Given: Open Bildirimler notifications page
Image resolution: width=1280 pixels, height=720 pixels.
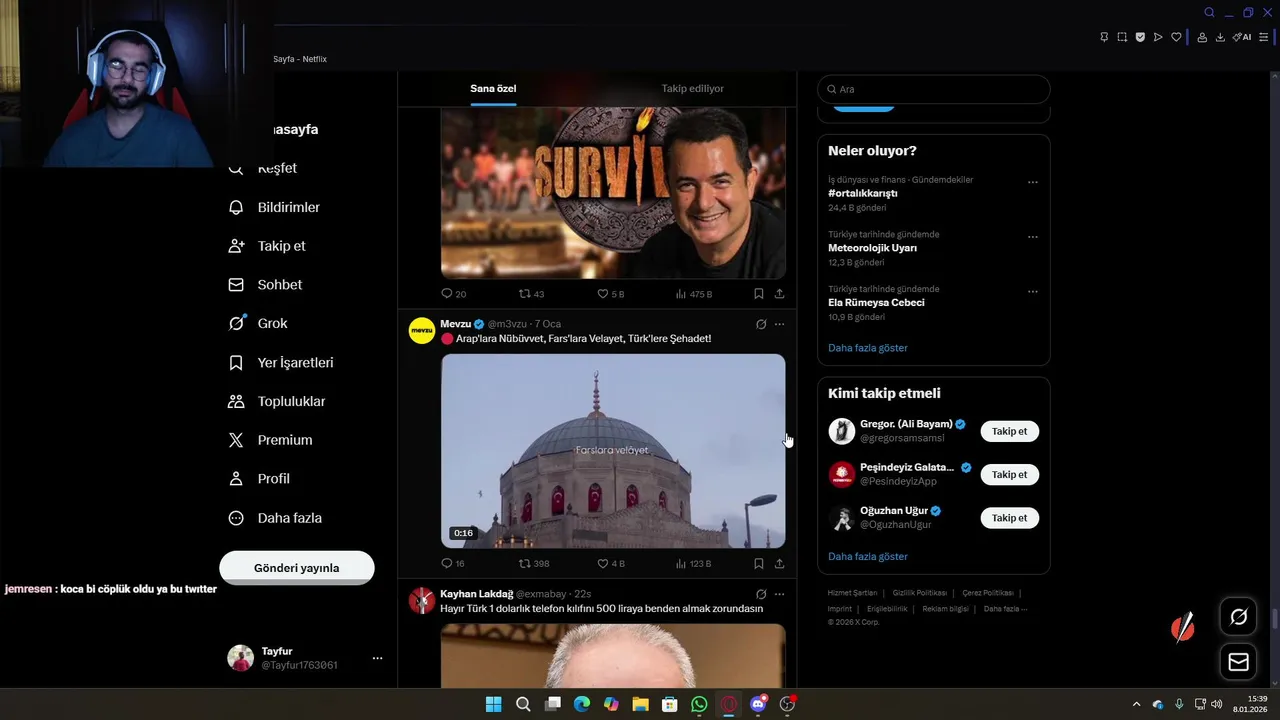Looking at the screenshot, I should tap(274, 207).
